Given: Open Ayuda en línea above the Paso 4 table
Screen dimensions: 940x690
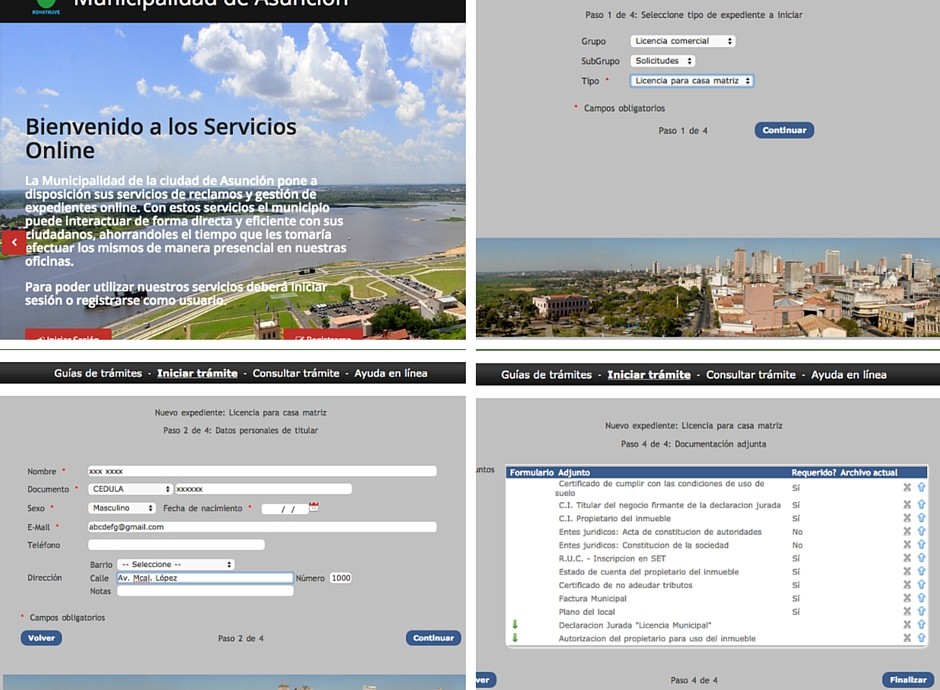Looking at the screenshot, I should 848,375.
